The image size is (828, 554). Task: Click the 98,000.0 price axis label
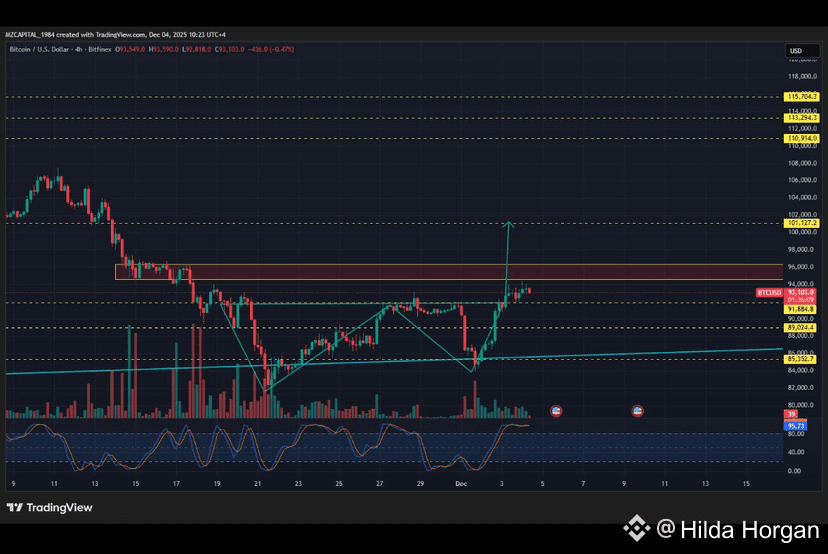click(802, 249)
